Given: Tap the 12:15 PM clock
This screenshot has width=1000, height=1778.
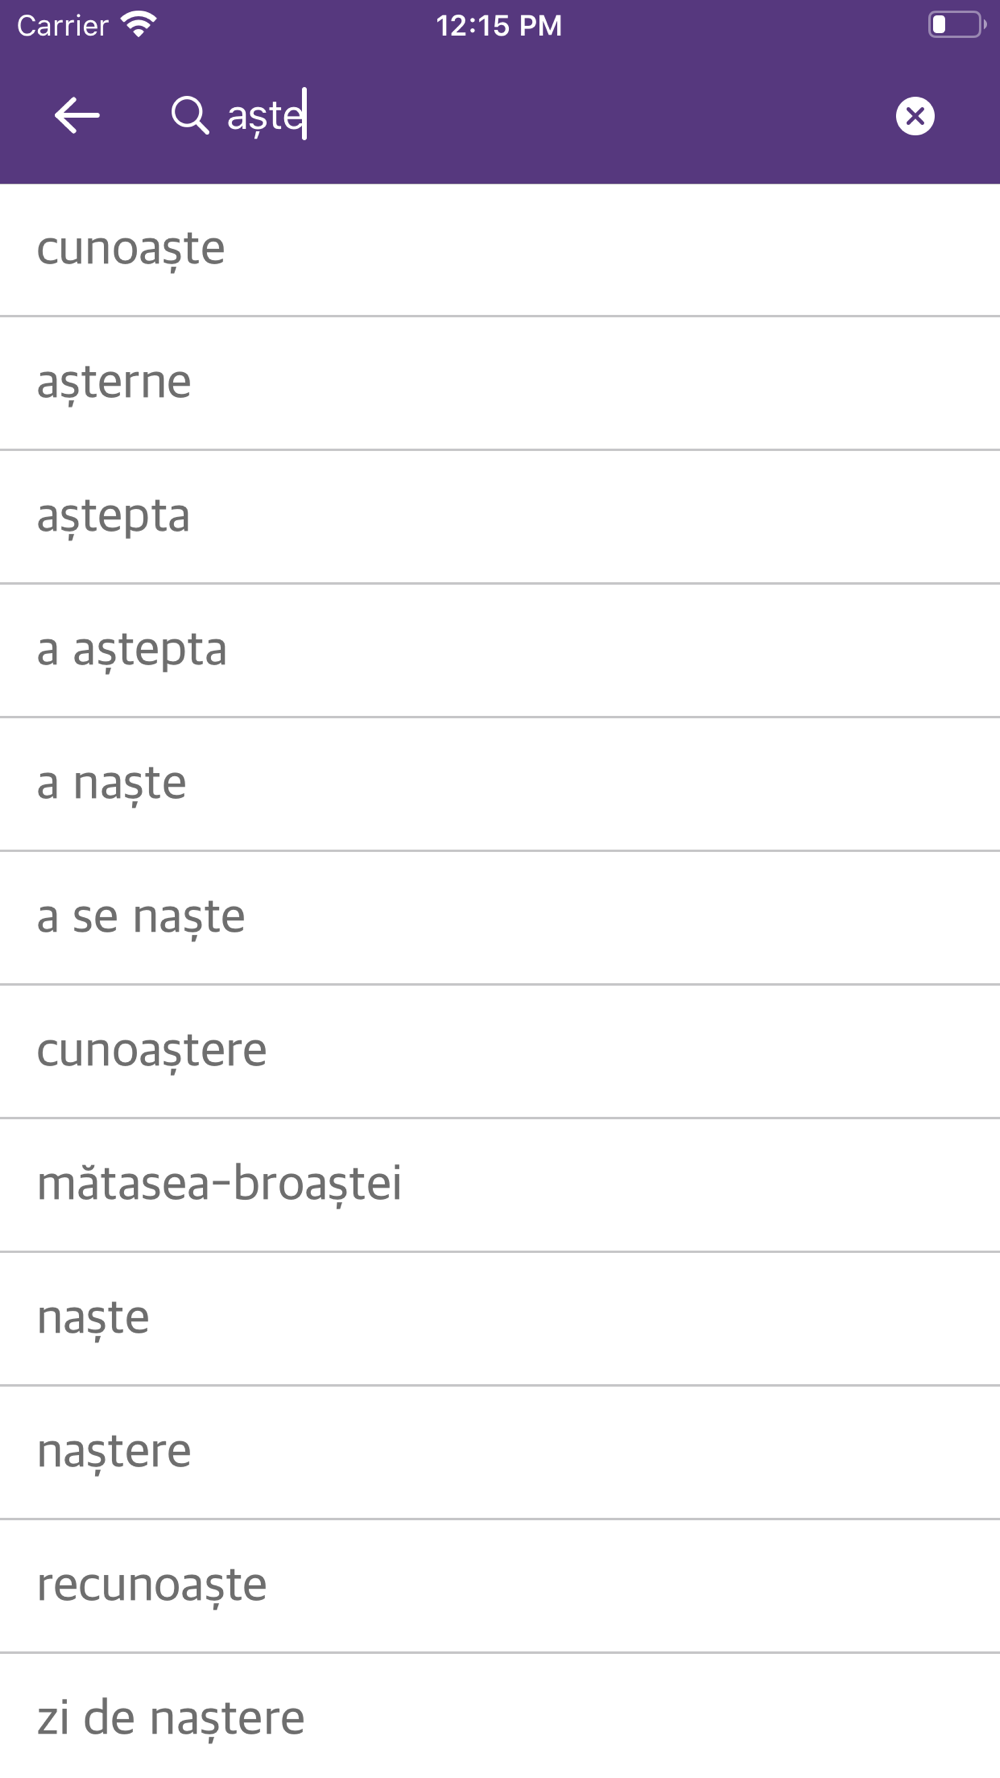Looking at the screenshot, I should (499, 25).
